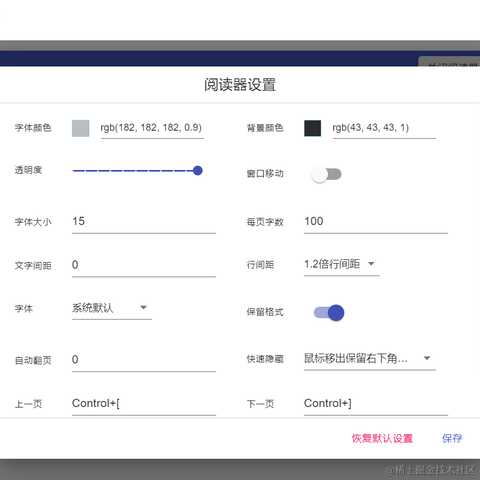Viewport: 480px width, 480px height.
Task: Click the previous page (上一页) shortcut field Control+[
Action: 144,404
